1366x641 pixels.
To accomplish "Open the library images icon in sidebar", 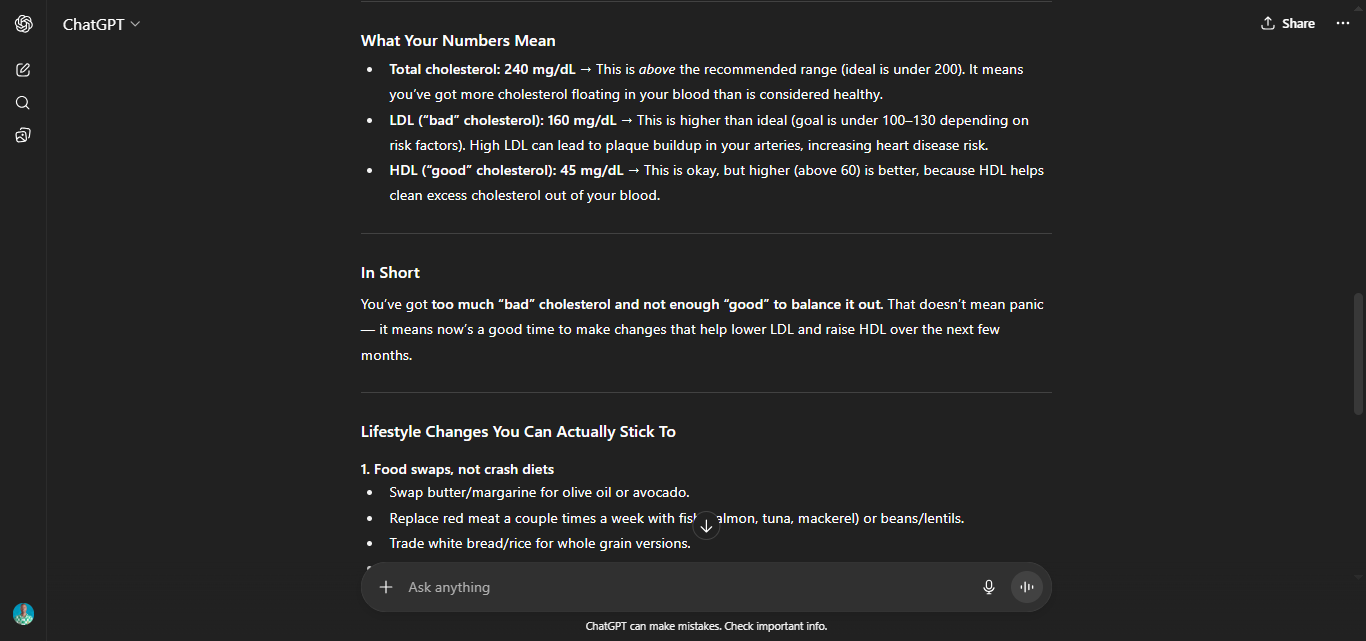I will [x=23, y=135].
